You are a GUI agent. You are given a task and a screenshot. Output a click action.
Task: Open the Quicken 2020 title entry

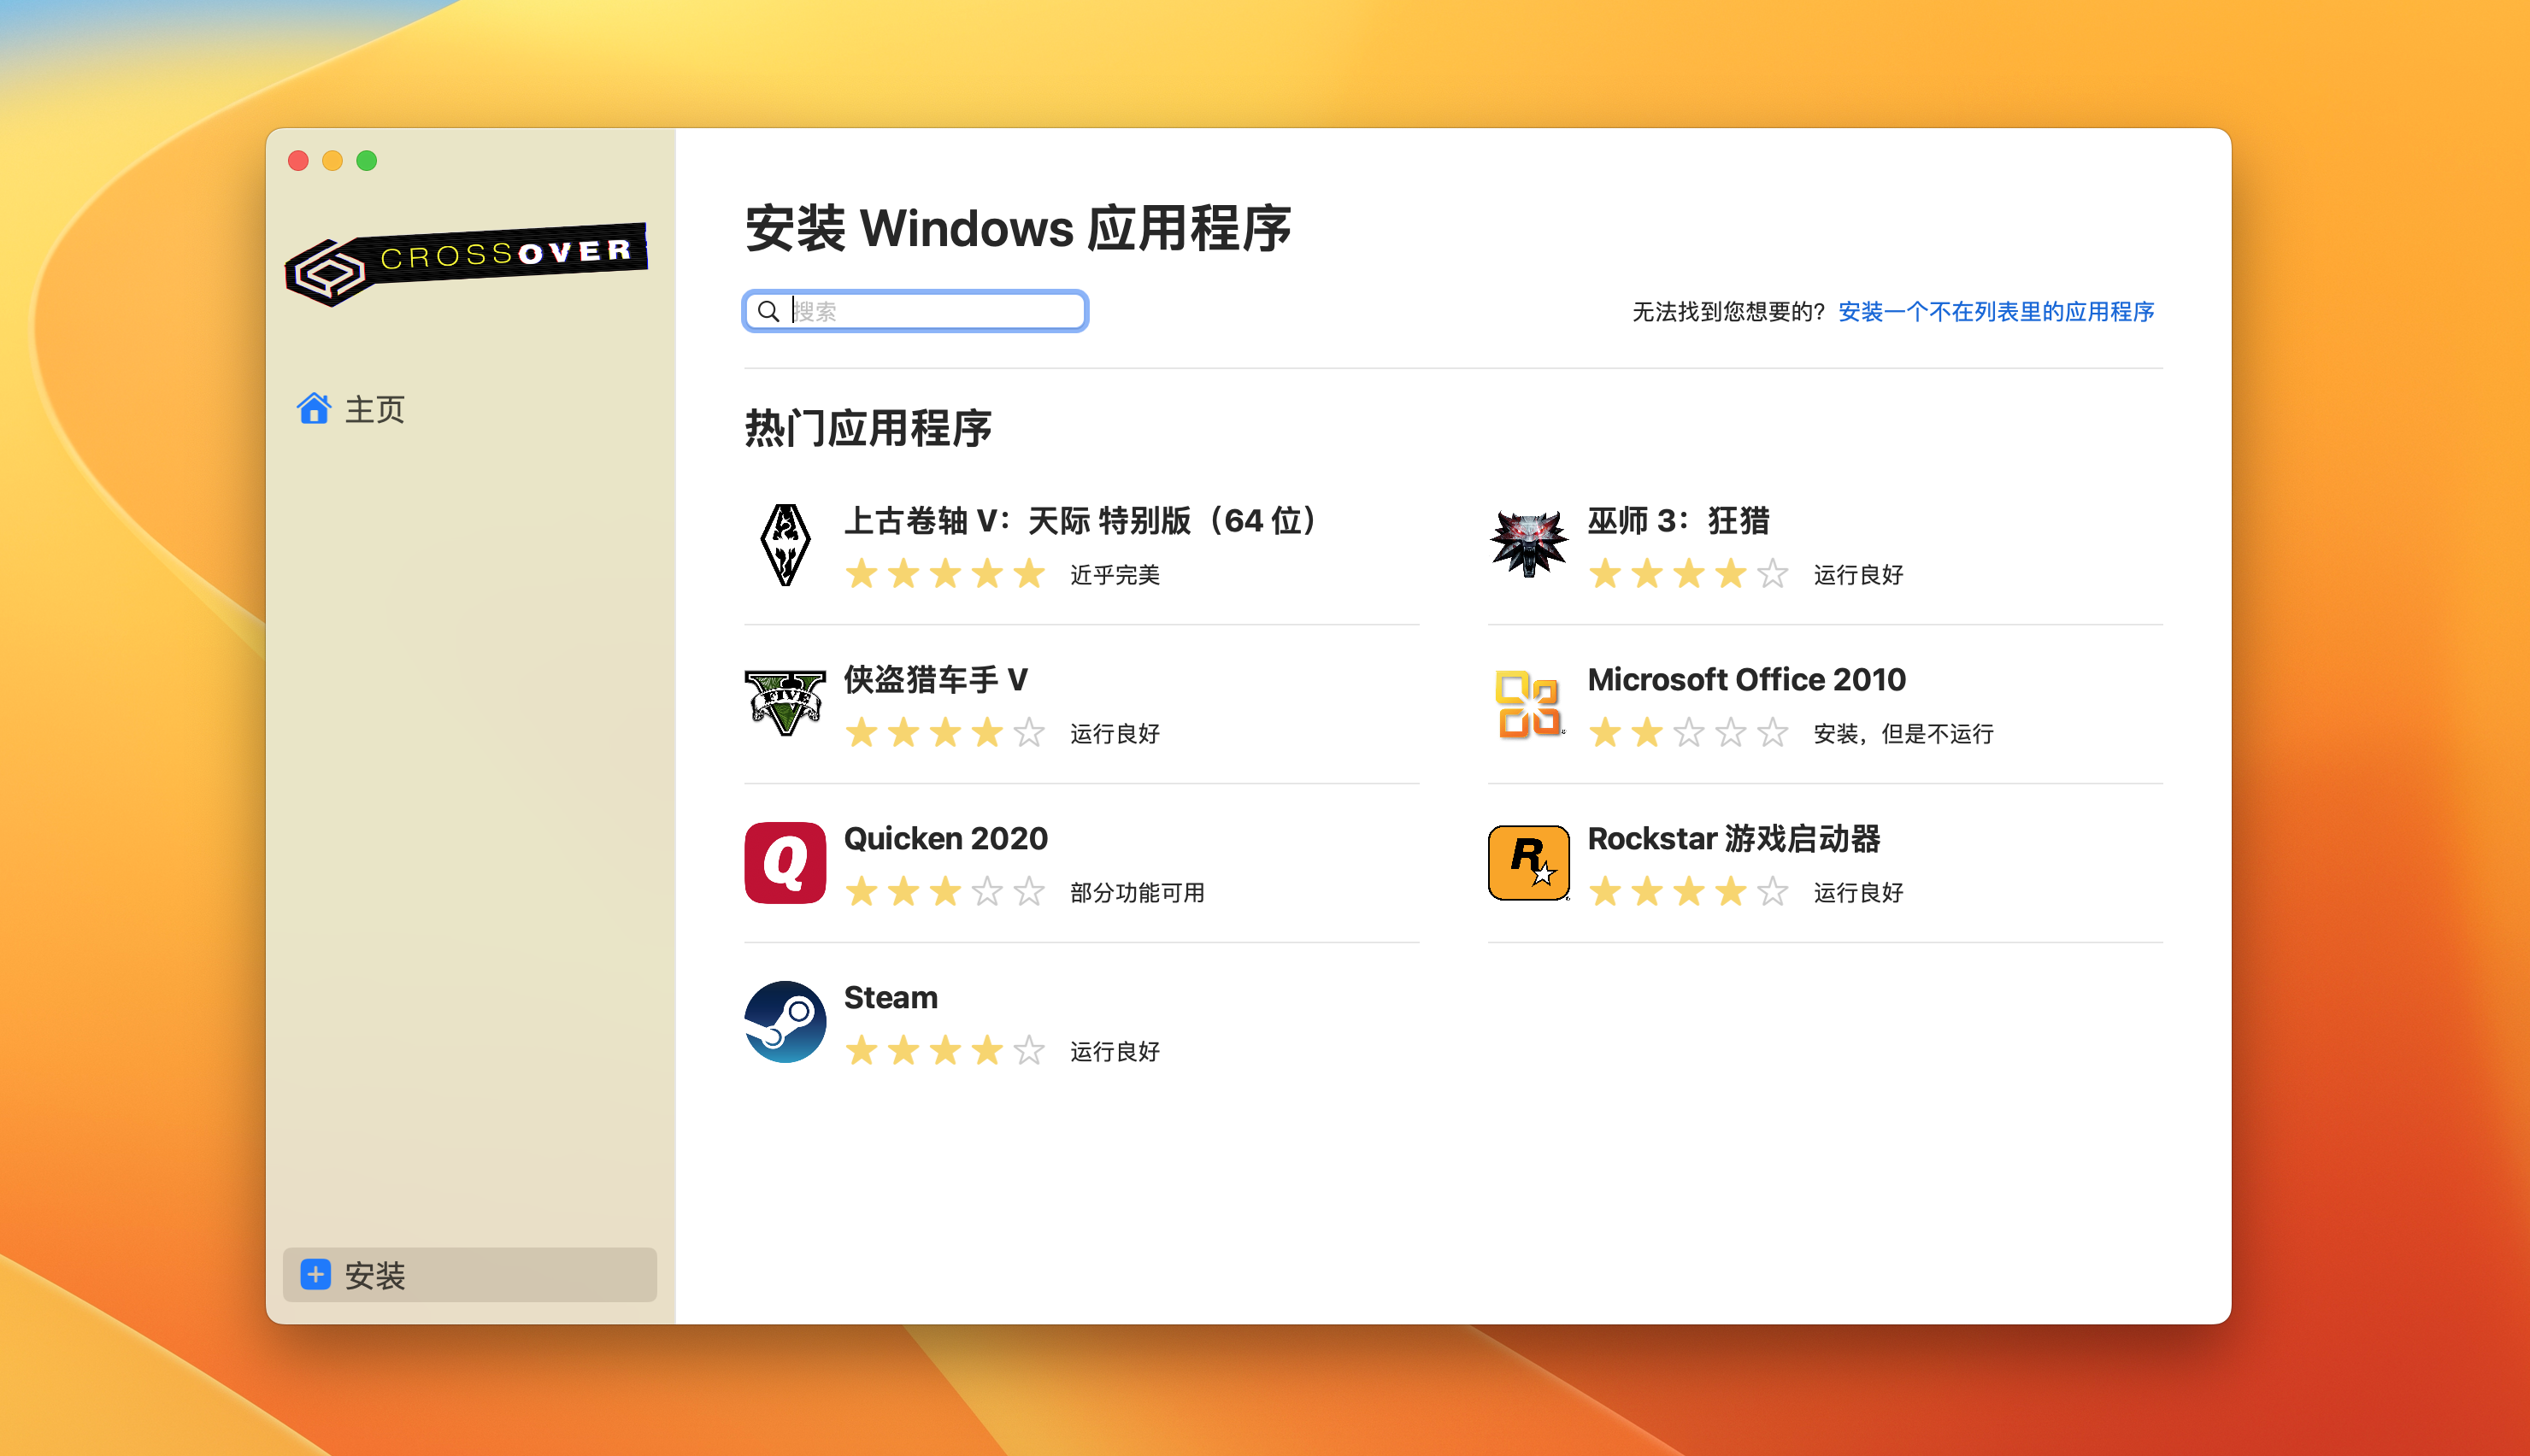(x=945, y=838)
